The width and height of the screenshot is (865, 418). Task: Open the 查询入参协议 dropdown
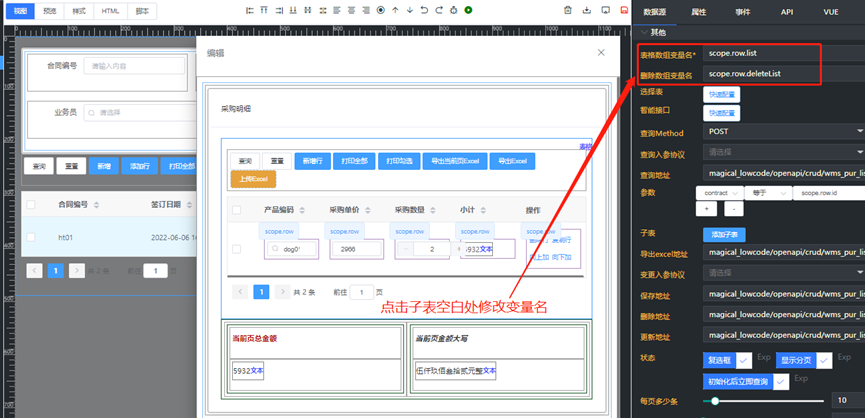[784, 152]
